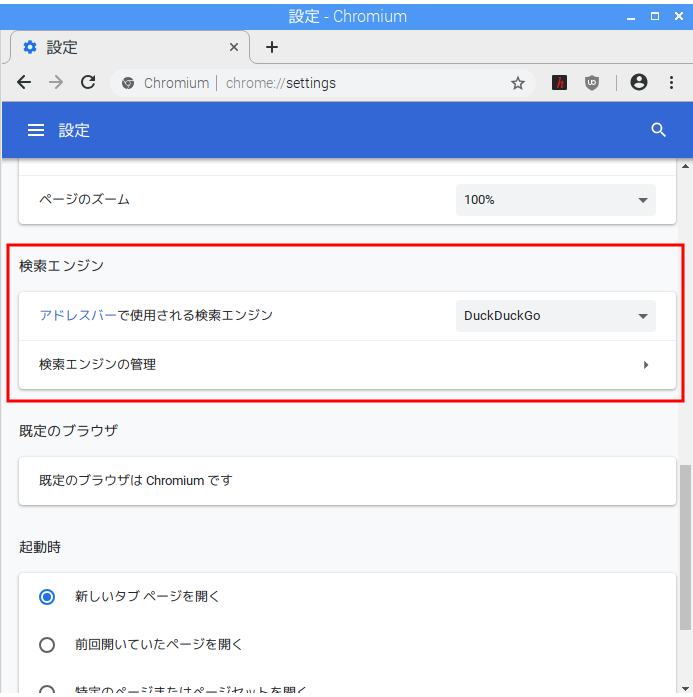Select the partially visible 特定のページ radio option
This screenshot has height=697, width=693.
tap(47, 689)
